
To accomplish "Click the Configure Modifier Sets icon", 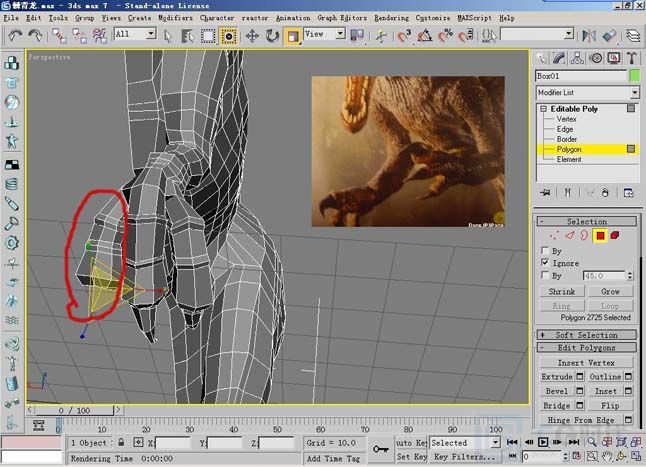I will 628,192.
